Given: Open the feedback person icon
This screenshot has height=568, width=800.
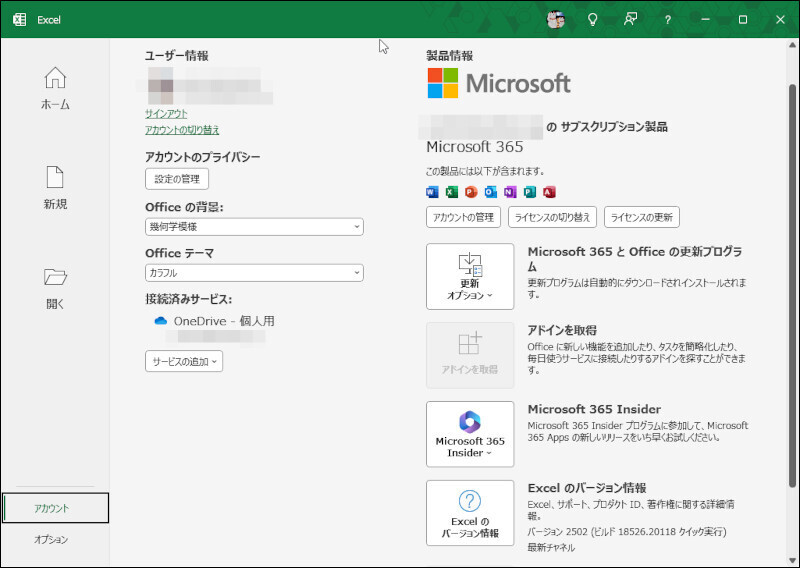Looking at the screenshot, I should pyautogui.click(x=630, y=19).
